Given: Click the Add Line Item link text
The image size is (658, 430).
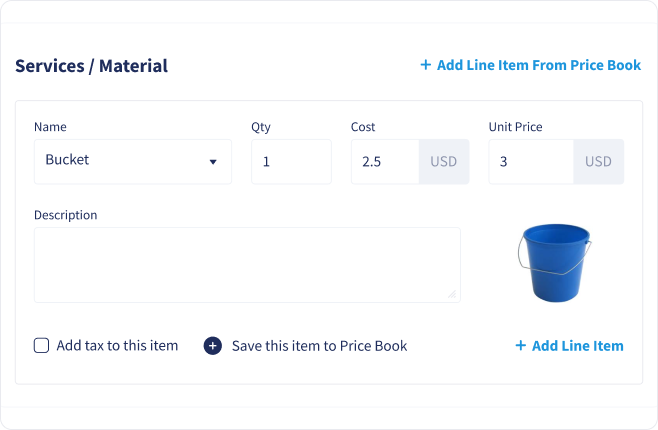Looking at the screenshot, I should [578, 346].
